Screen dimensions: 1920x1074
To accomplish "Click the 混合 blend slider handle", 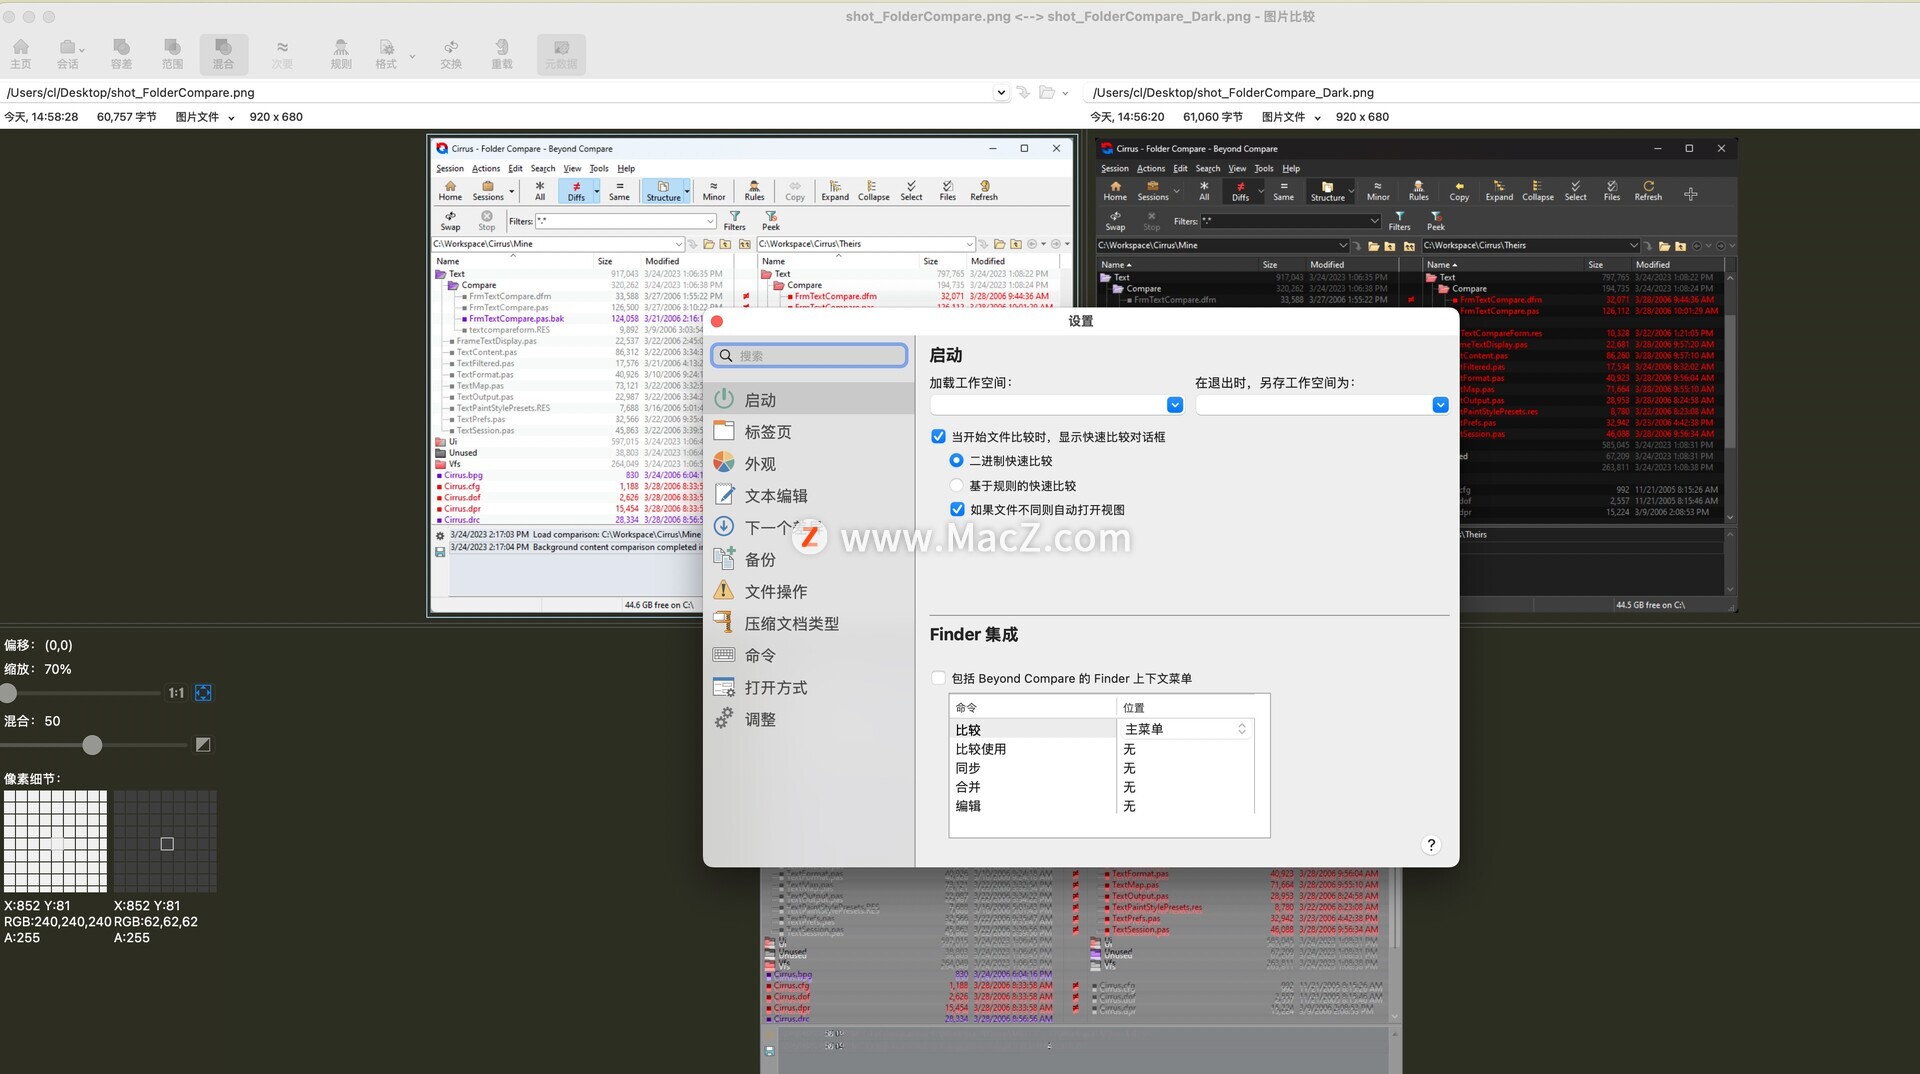I will tap(92, 745).
